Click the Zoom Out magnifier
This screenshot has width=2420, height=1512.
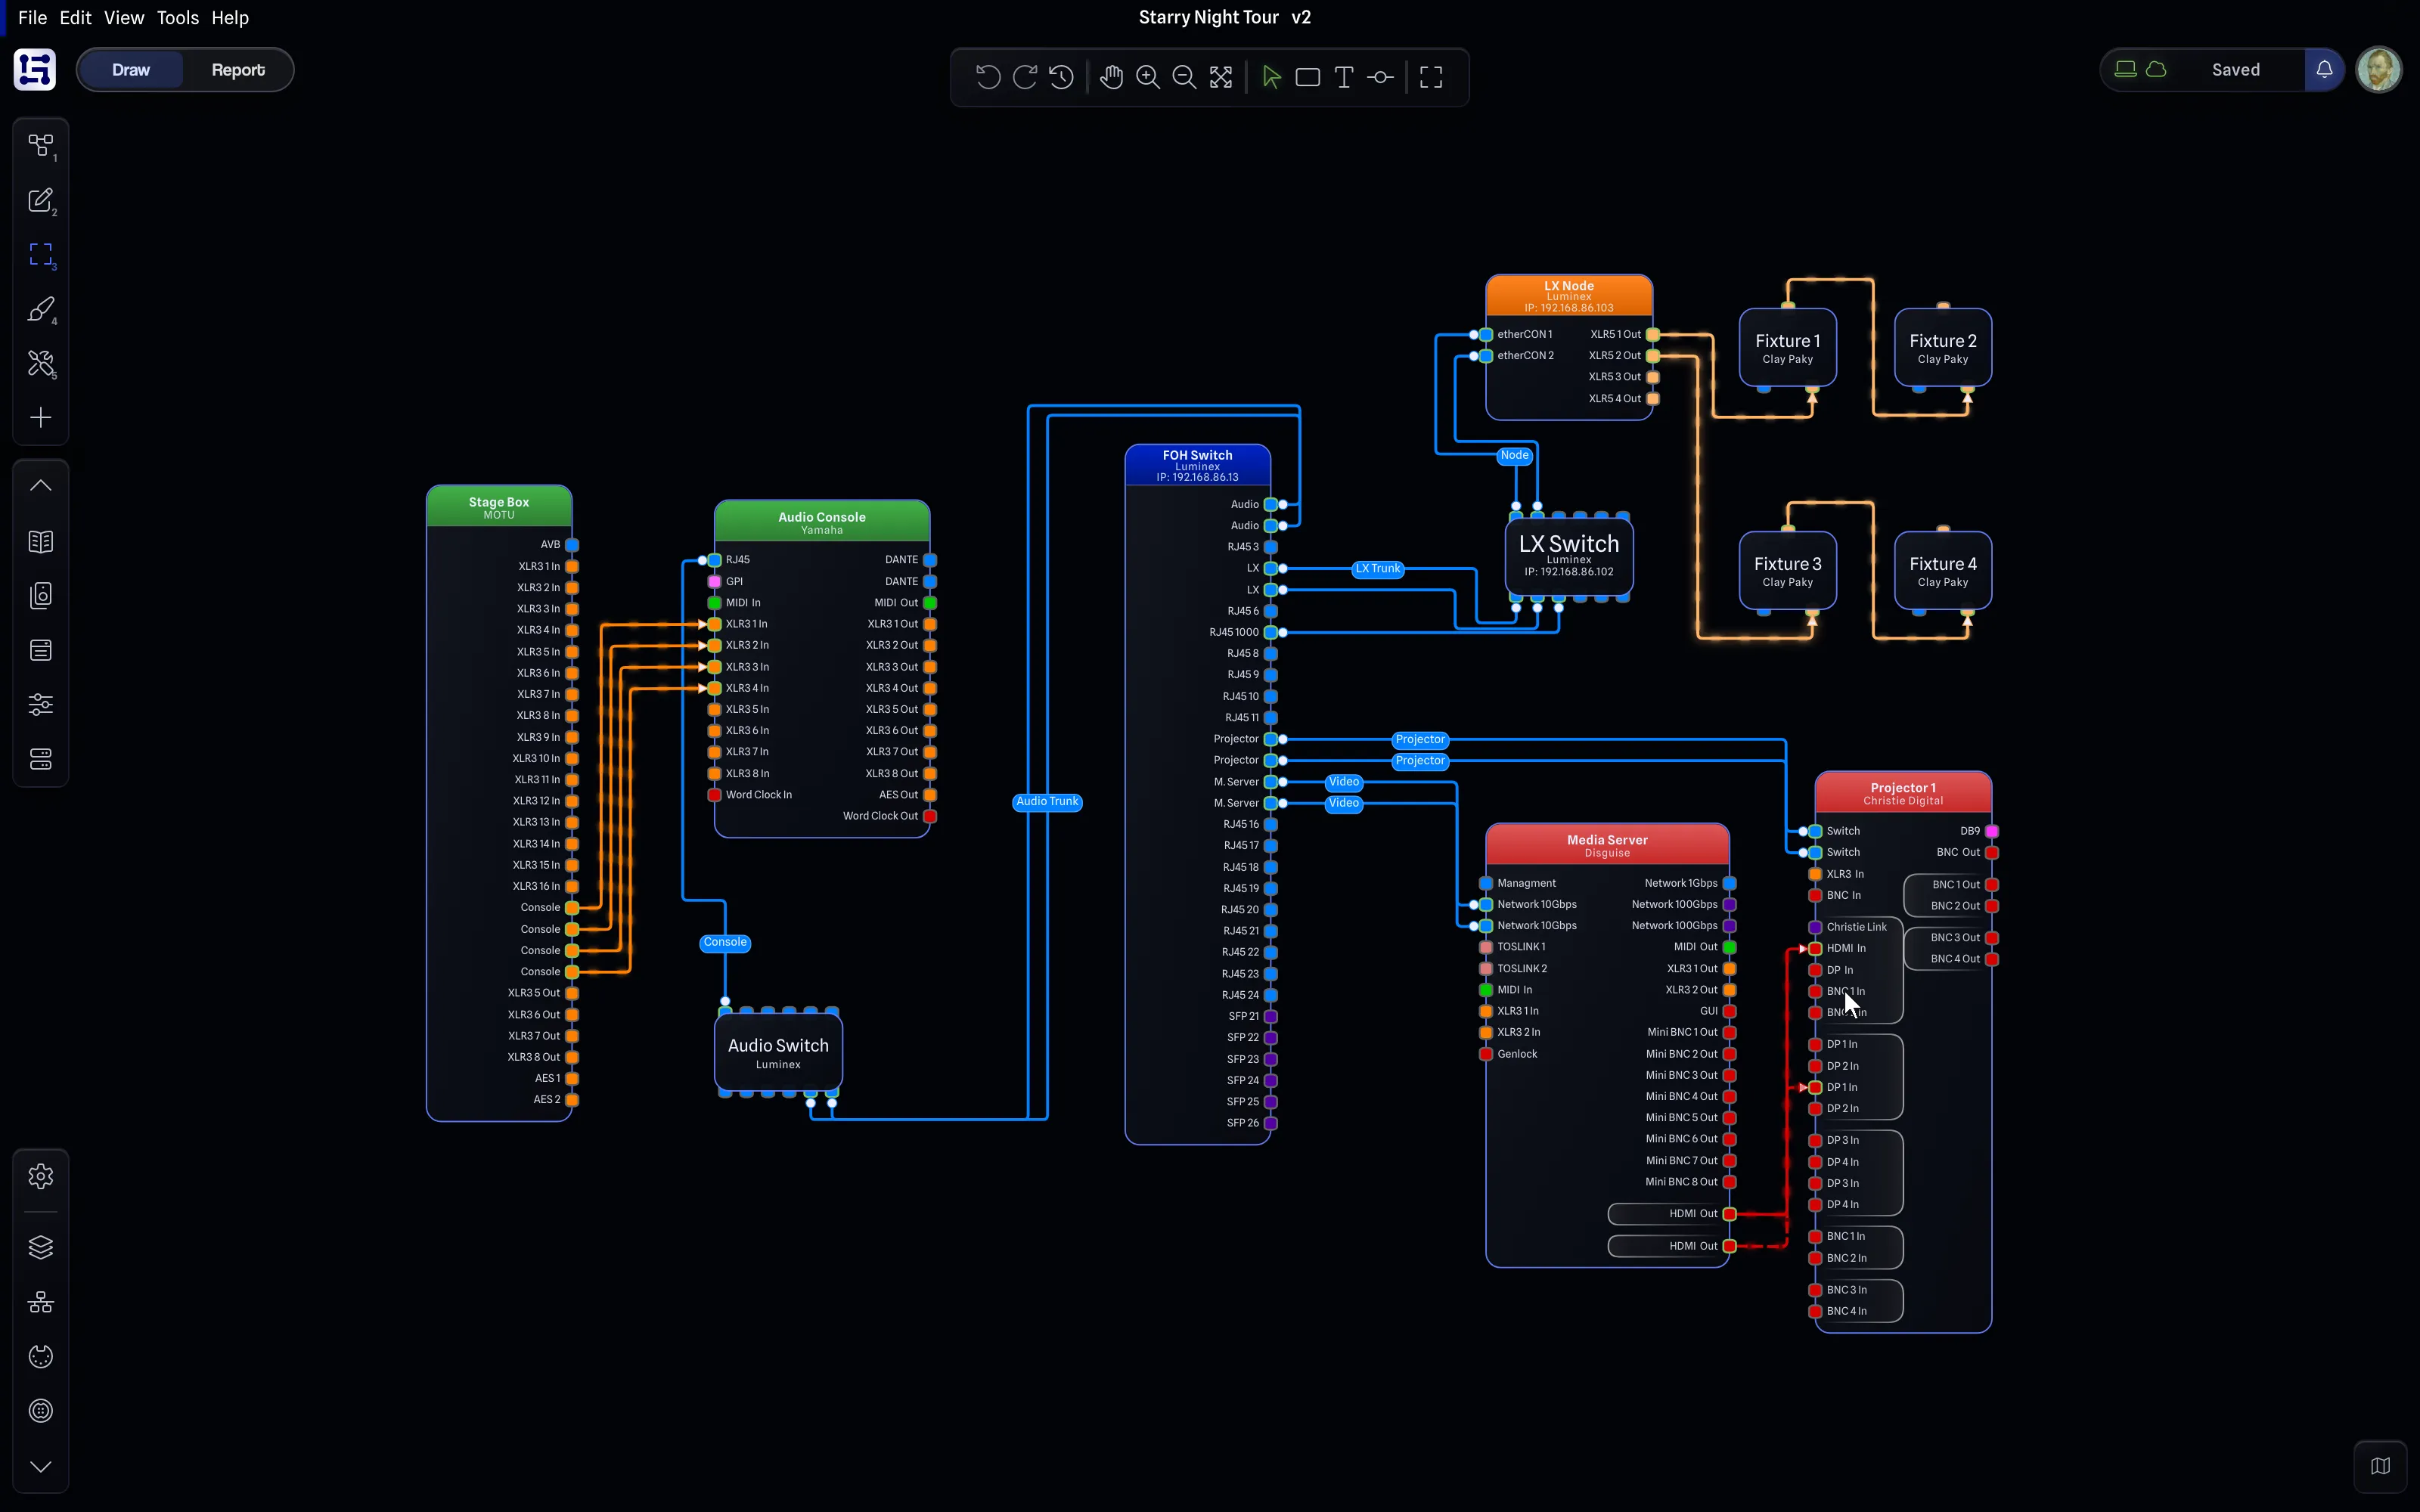[1184, 77]
